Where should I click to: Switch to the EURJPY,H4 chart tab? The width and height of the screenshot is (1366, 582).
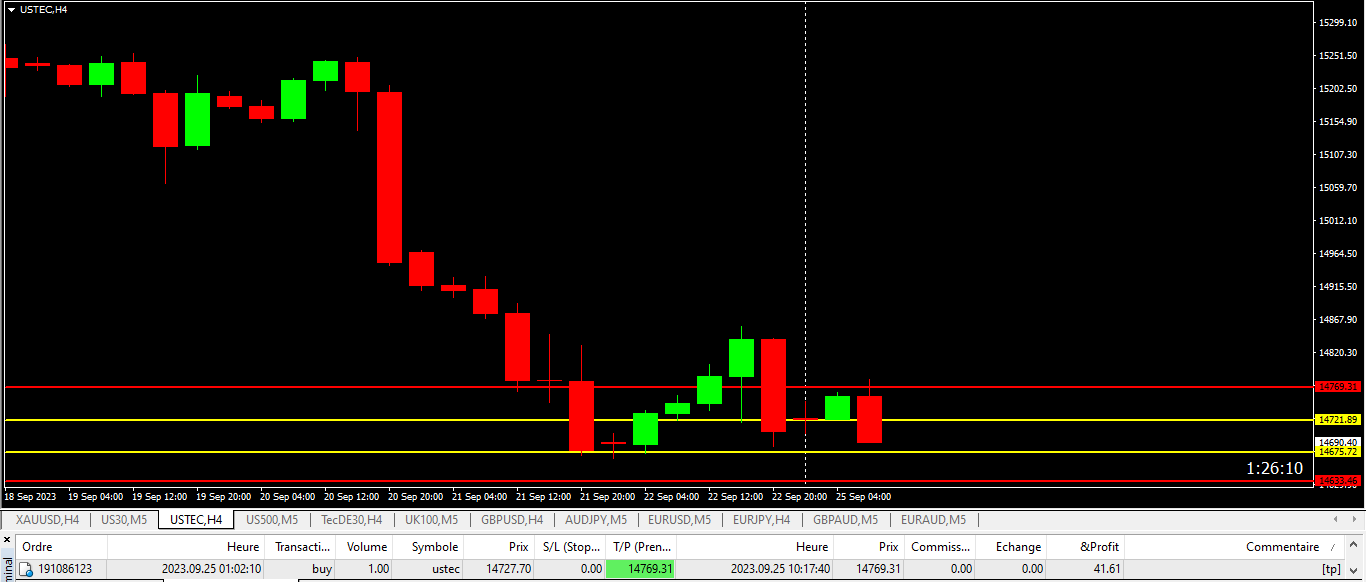(761, 520)
